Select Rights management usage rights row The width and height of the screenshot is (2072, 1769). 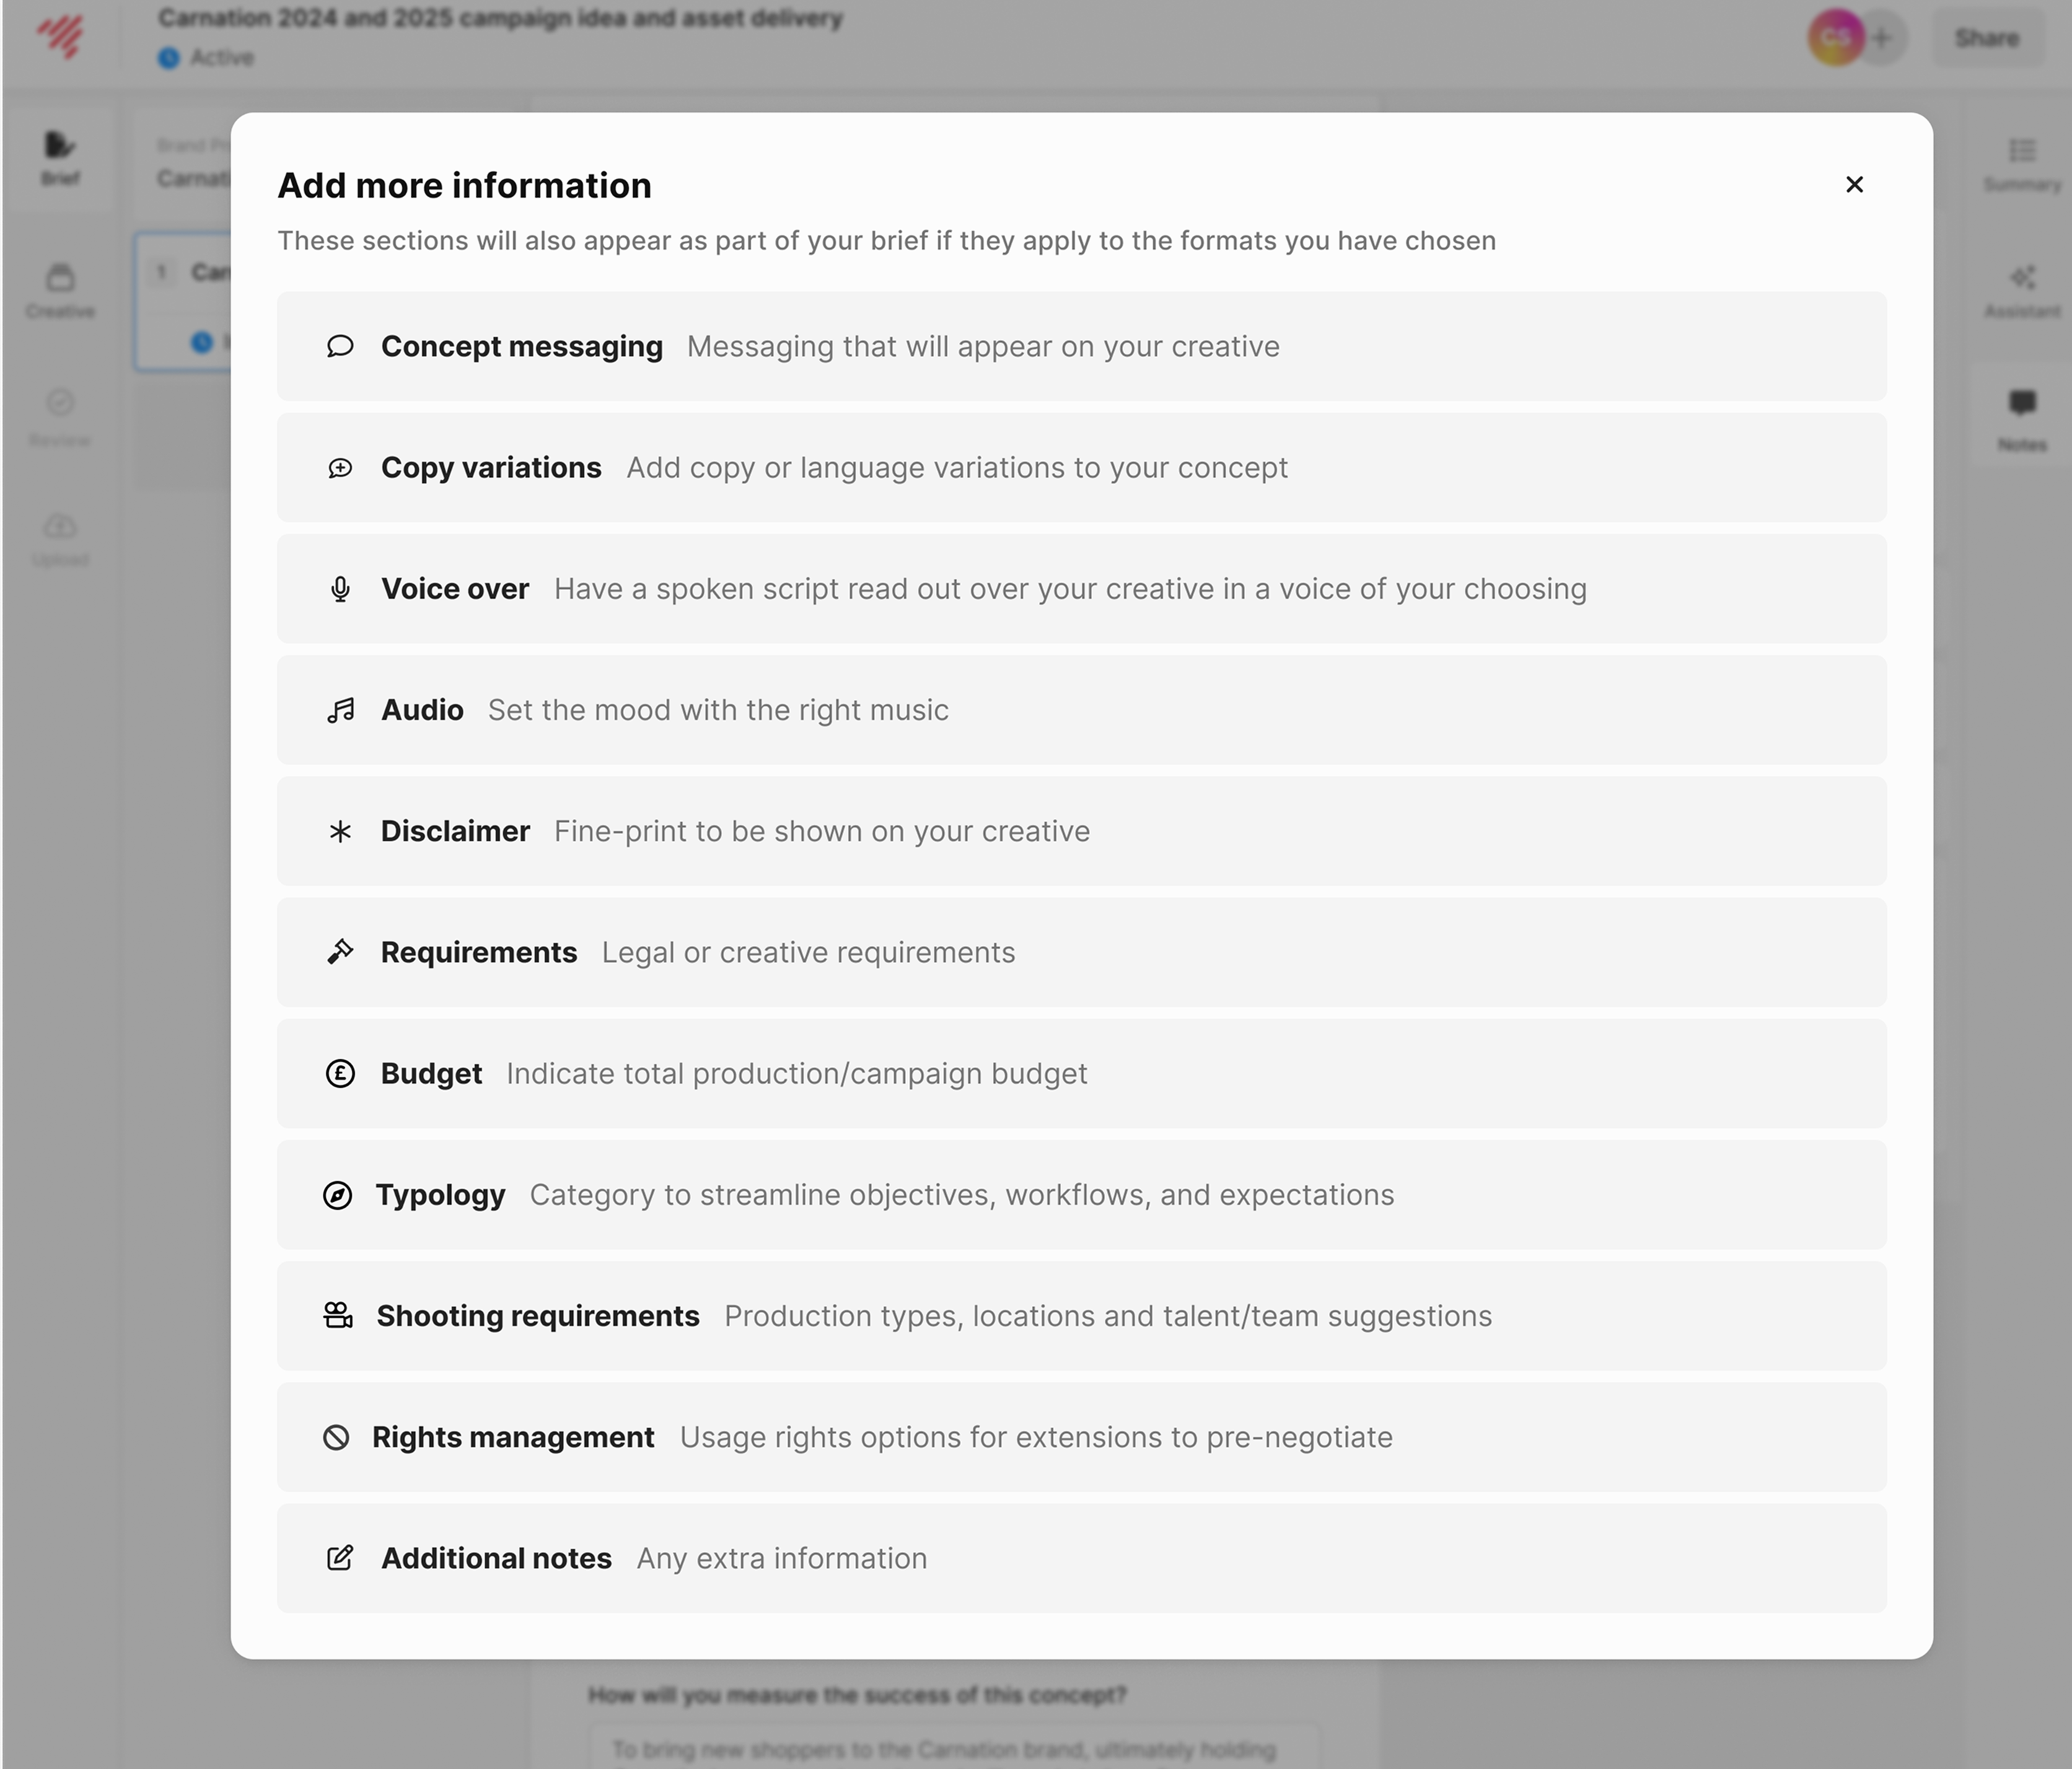[x=1080, y=1437]
